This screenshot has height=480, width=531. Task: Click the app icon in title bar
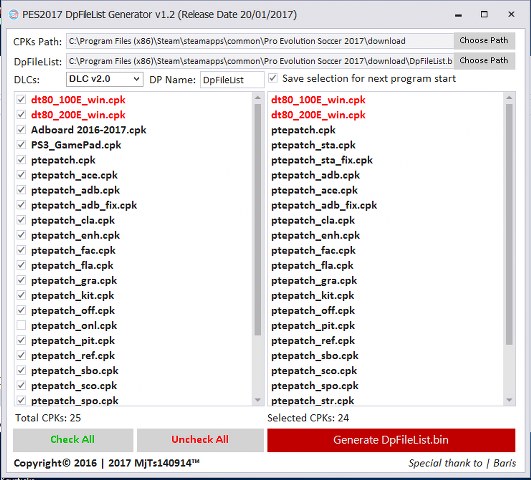tap(13, 15)
